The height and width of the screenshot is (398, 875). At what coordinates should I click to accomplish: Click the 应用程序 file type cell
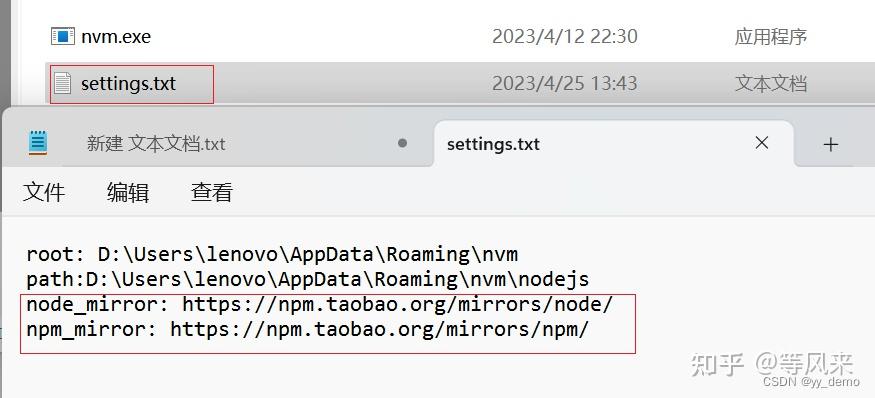(771, 37)
